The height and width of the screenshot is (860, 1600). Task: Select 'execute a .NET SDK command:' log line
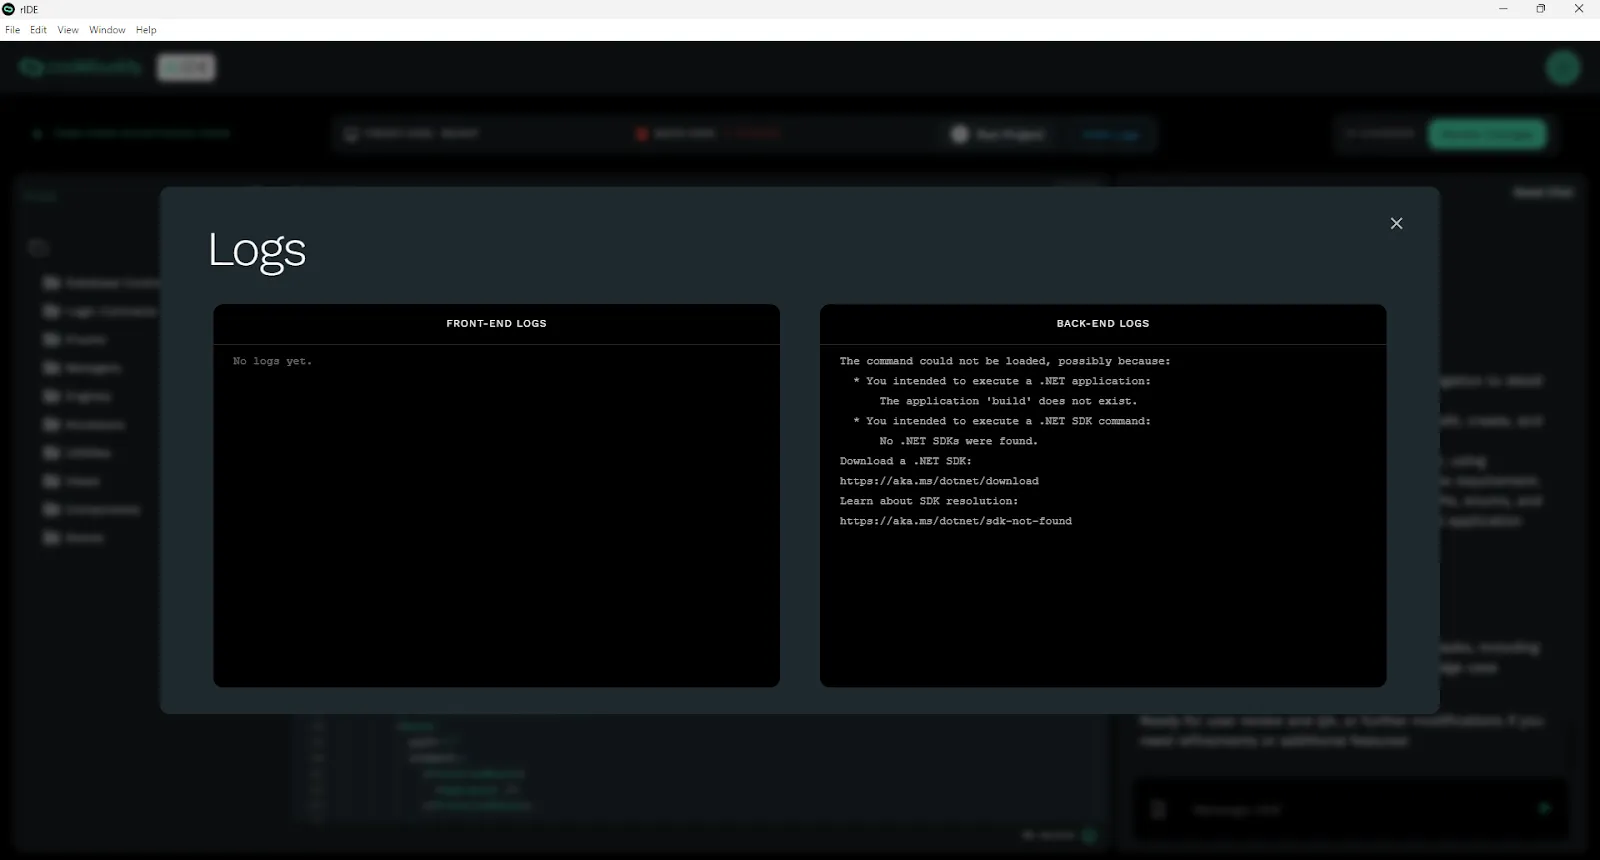click(1002, 421)
